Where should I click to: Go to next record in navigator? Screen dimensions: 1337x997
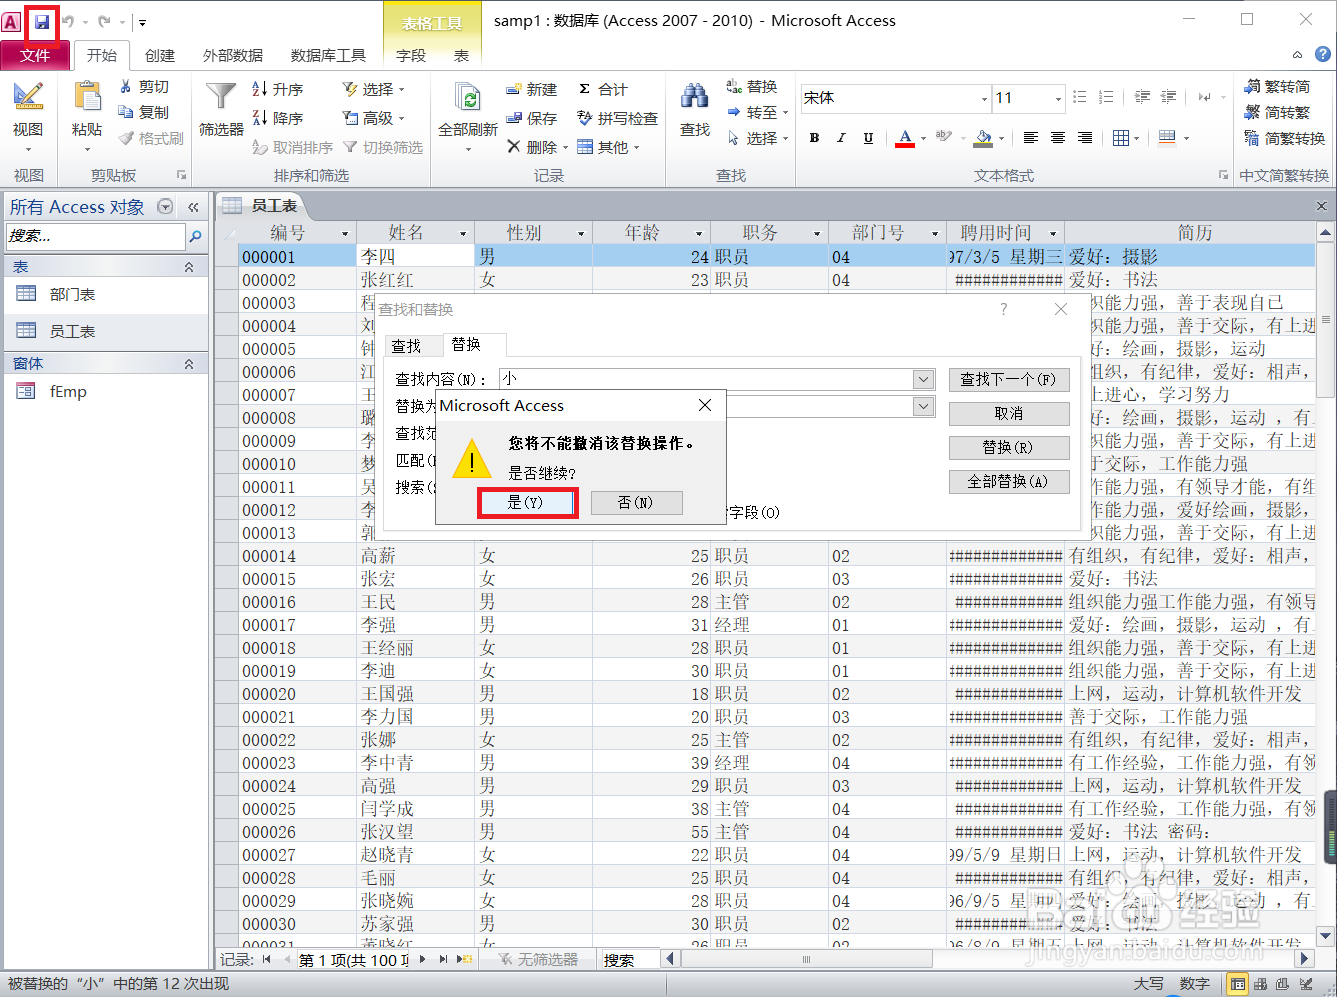(423, 959)
